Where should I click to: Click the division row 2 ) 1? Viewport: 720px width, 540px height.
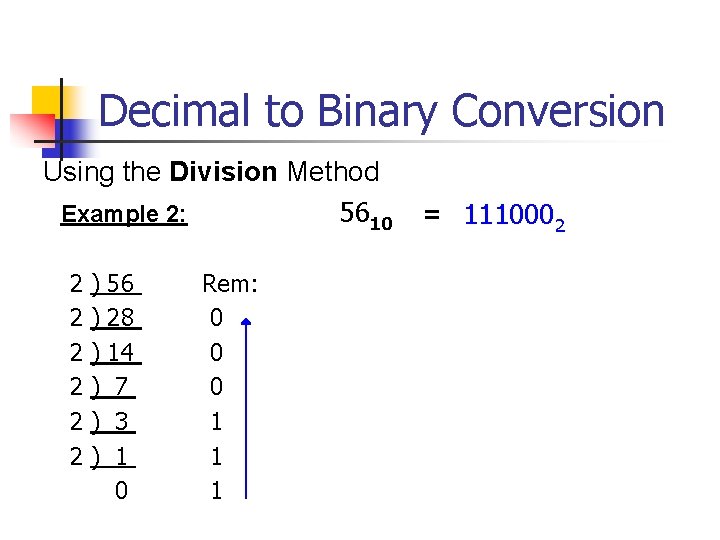tap(103, 456)
